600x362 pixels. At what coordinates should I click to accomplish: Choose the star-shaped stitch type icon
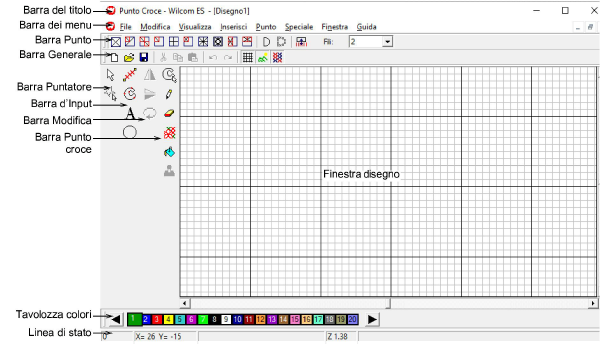pyautogui.click(x=203, y=42)
